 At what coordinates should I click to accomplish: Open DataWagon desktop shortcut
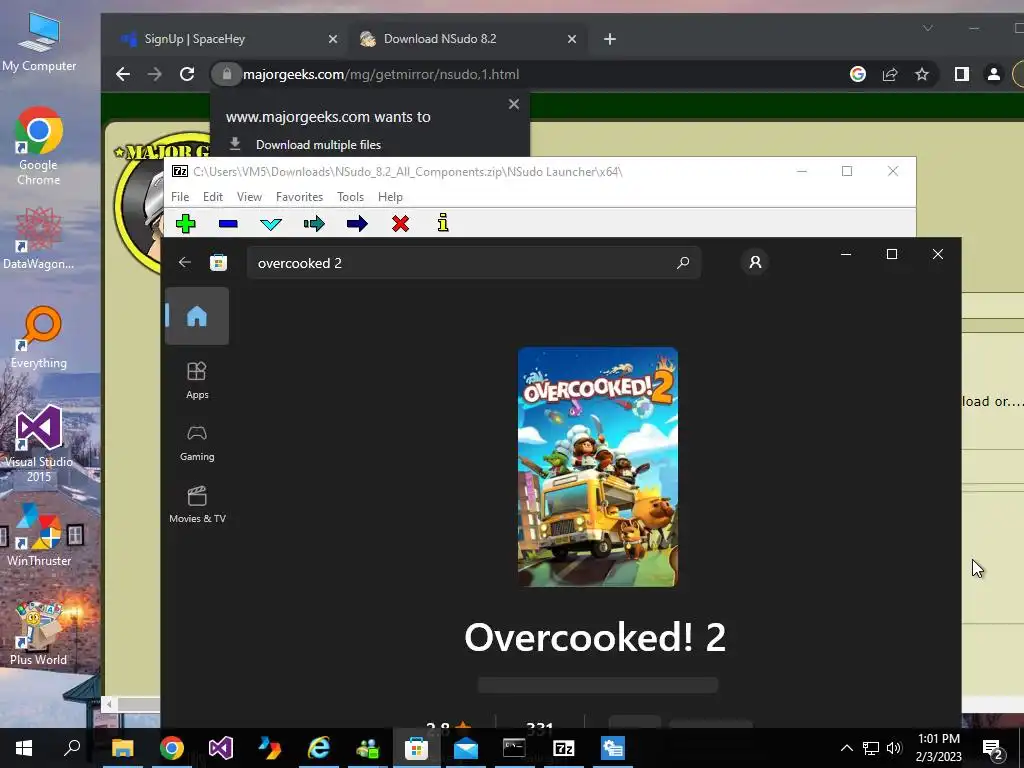coord(39,238)
